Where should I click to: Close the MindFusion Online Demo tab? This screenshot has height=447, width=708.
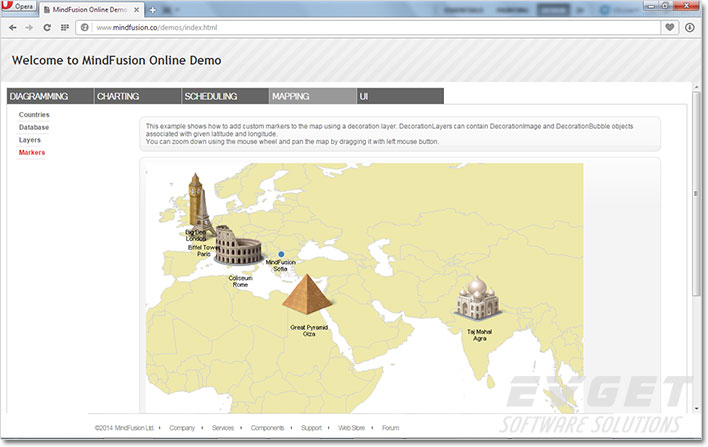tap(136, 9)
